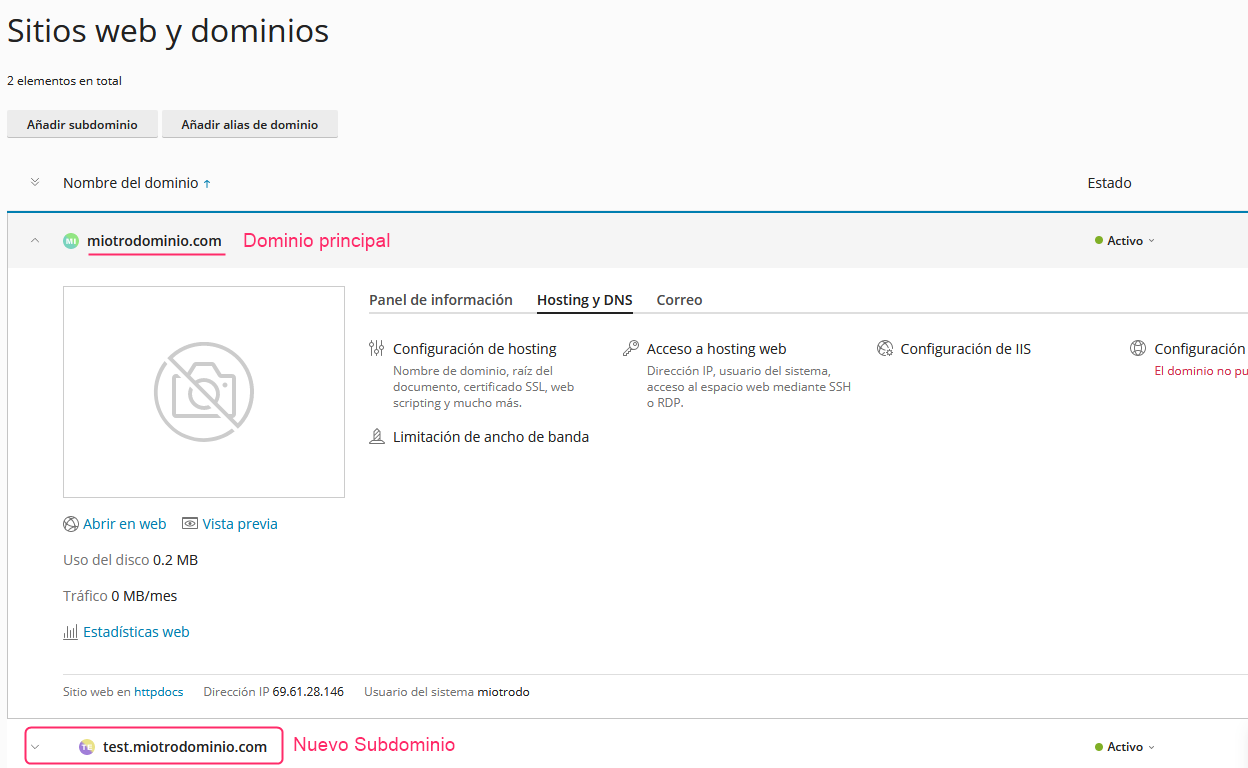Click the Añadir subdominio button
The width and height of the screenshot is (1248, 768).
82,125
